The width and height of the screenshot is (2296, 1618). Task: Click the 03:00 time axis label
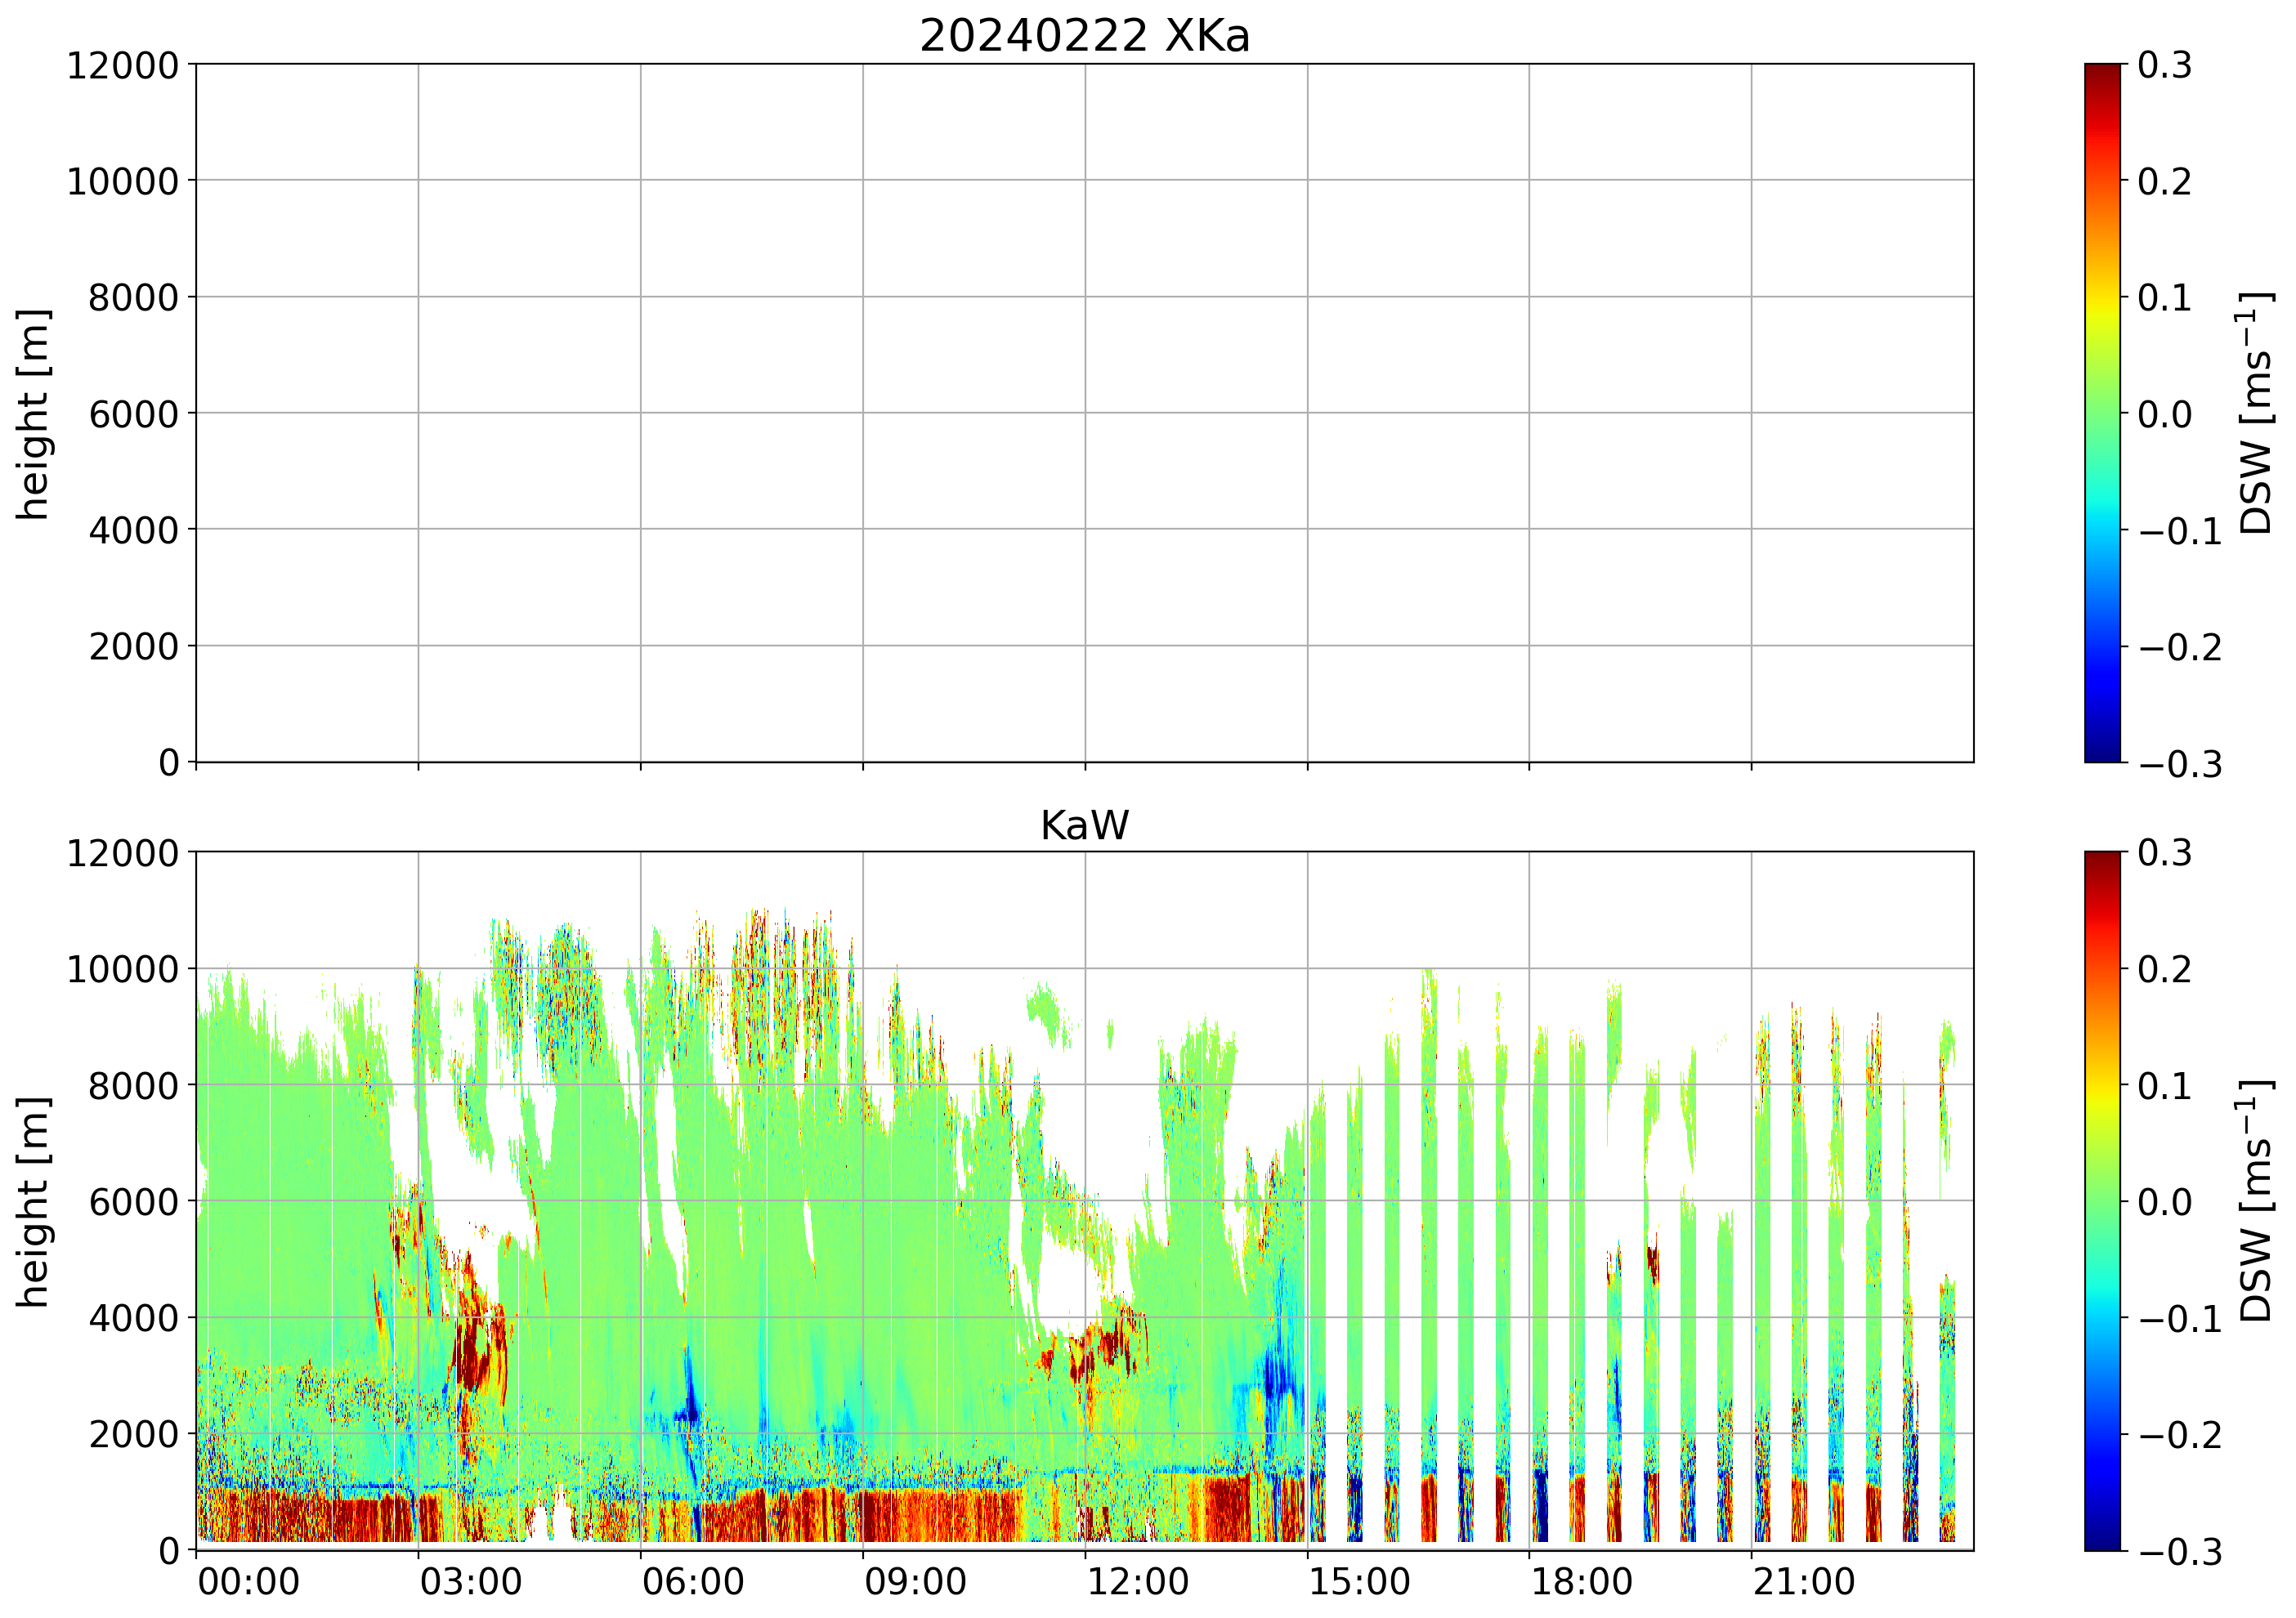click(x=470, y=1583)
